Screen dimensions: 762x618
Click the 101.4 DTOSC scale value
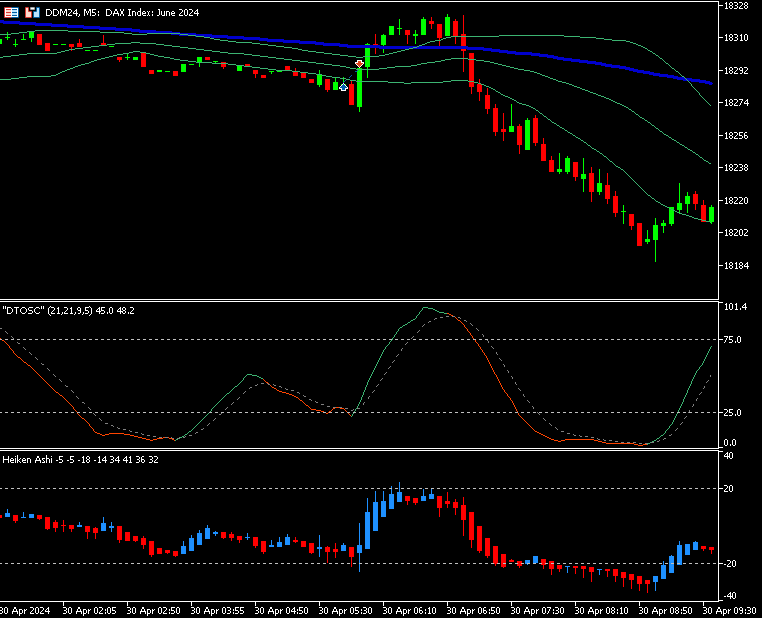(x=735, y=307)
